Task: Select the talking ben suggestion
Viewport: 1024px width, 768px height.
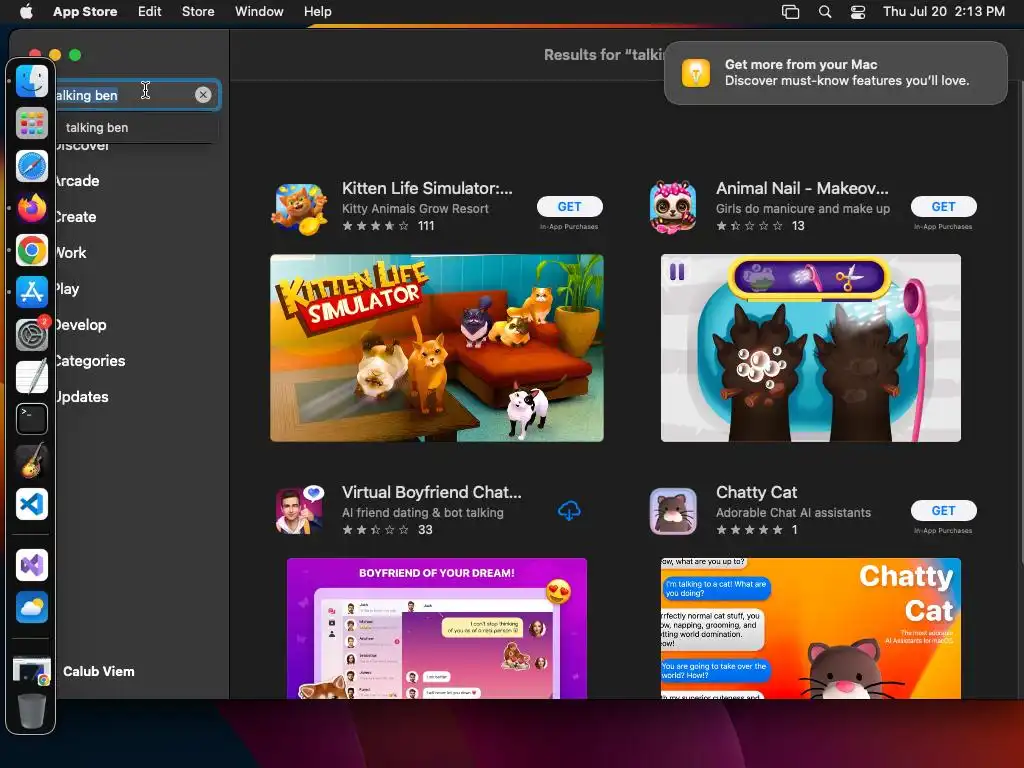Action: tap(136, 127)
